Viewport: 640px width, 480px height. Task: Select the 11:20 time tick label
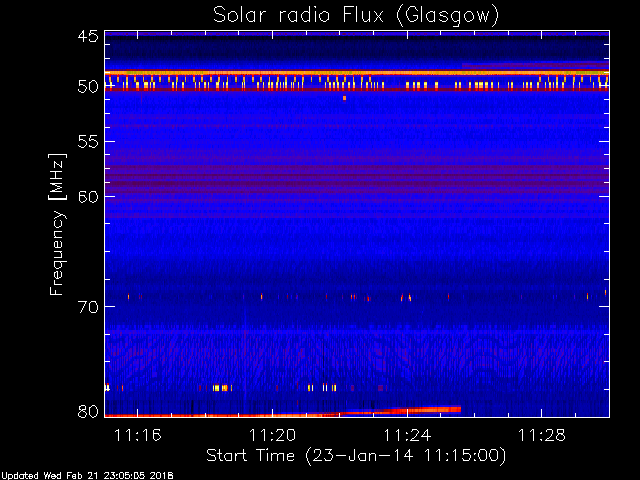coord(272,435)
